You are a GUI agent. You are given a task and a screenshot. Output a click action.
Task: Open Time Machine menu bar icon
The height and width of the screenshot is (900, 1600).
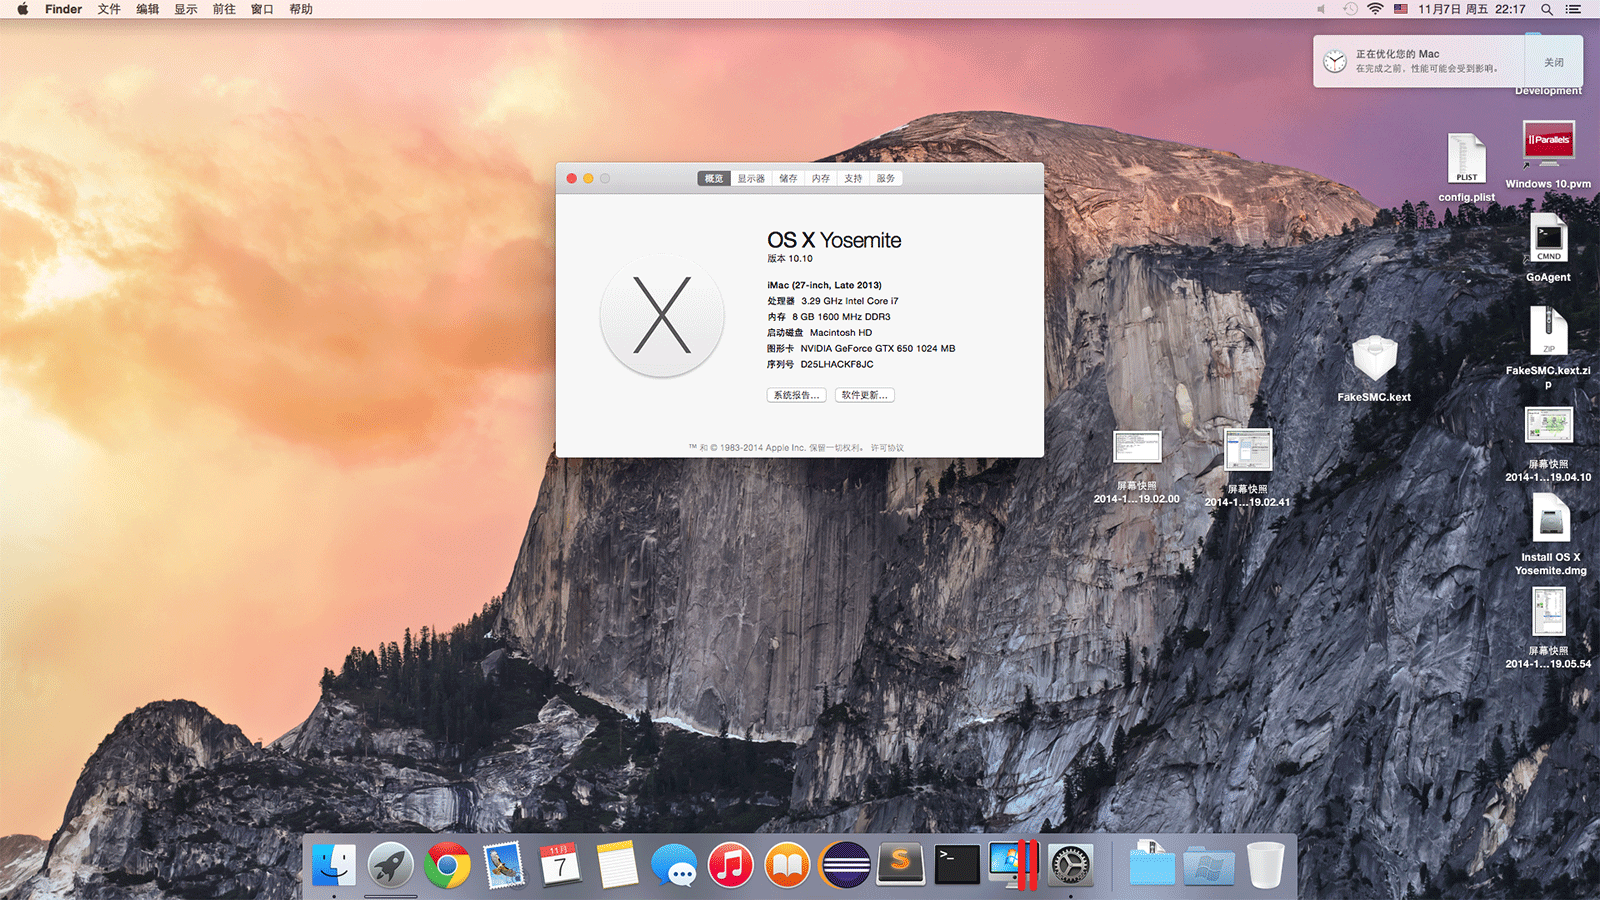point(1350,9)
